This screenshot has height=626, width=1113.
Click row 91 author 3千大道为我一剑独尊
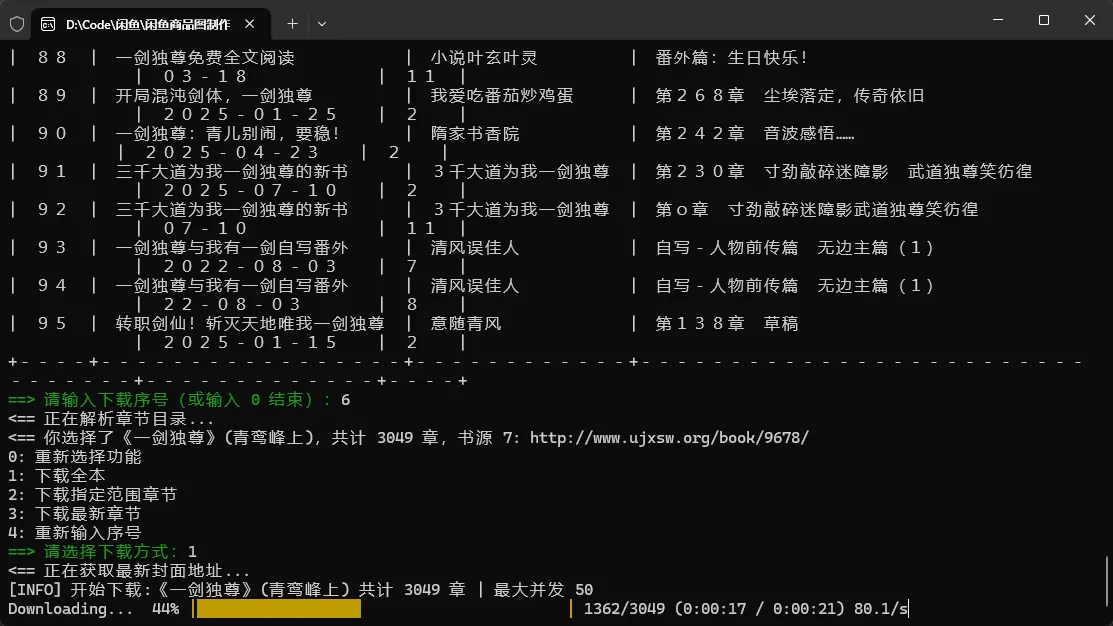pyautogui.click(x=520, y=172)
